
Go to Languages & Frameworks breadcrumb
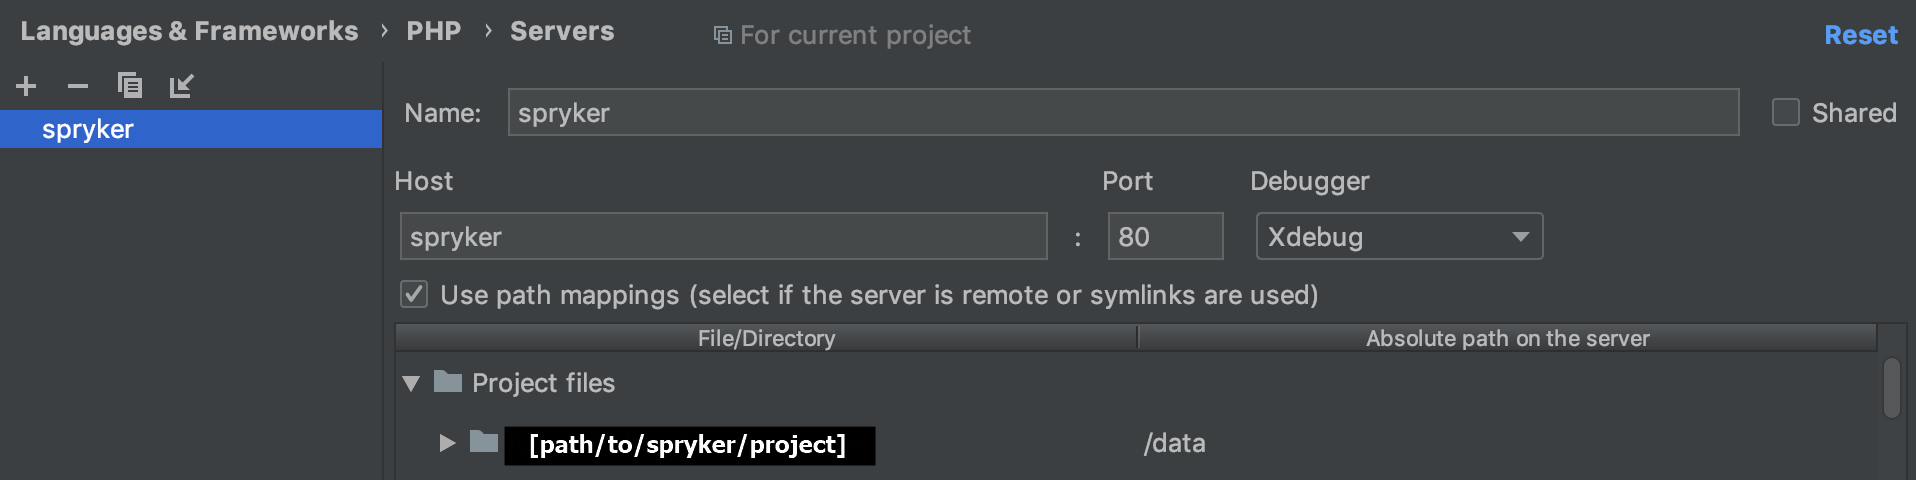189,32
